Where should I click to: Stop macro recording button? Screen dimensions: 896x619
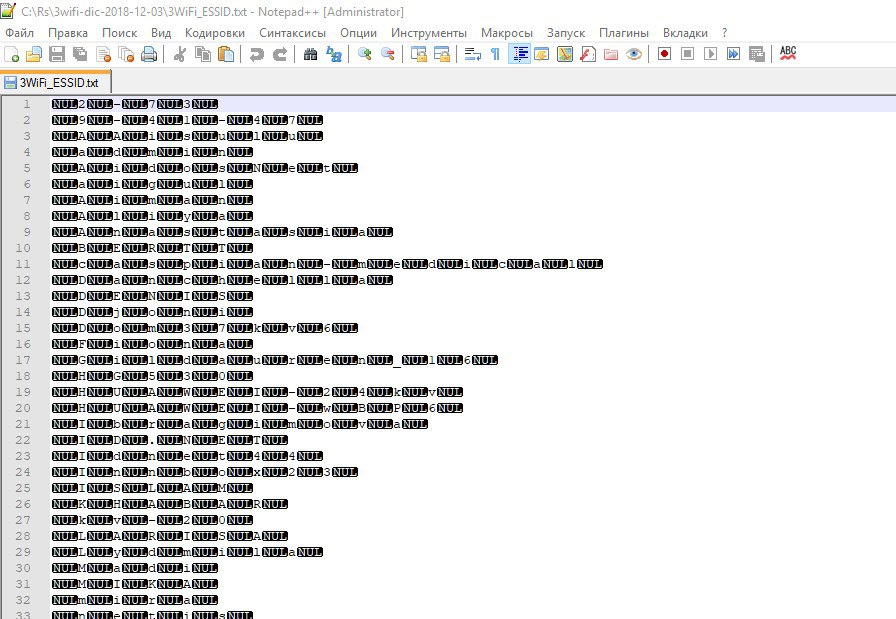pos(687,54)
